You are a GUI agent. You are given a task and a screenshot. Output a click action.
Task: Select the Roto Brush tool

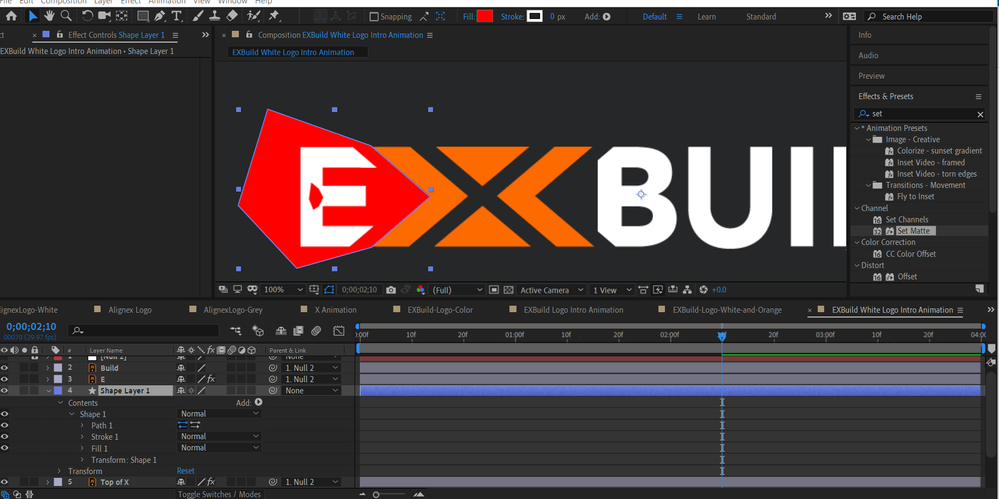254,16
